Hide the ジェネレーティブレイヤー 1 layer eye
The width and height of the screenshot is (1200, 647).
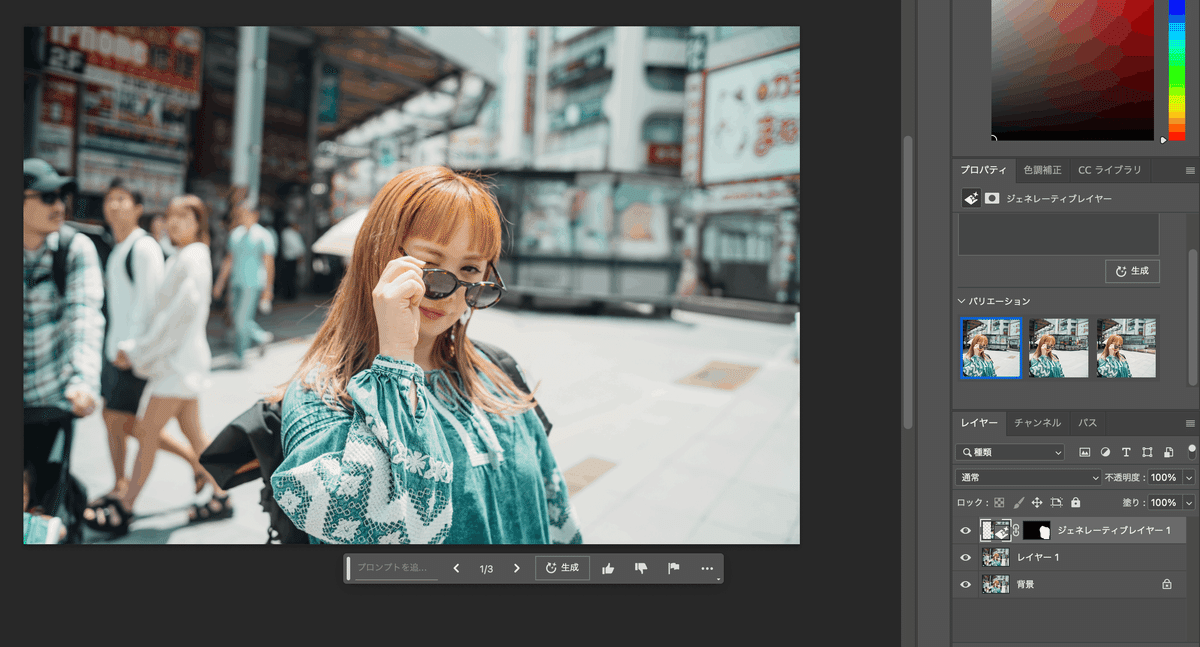(965, 530)
